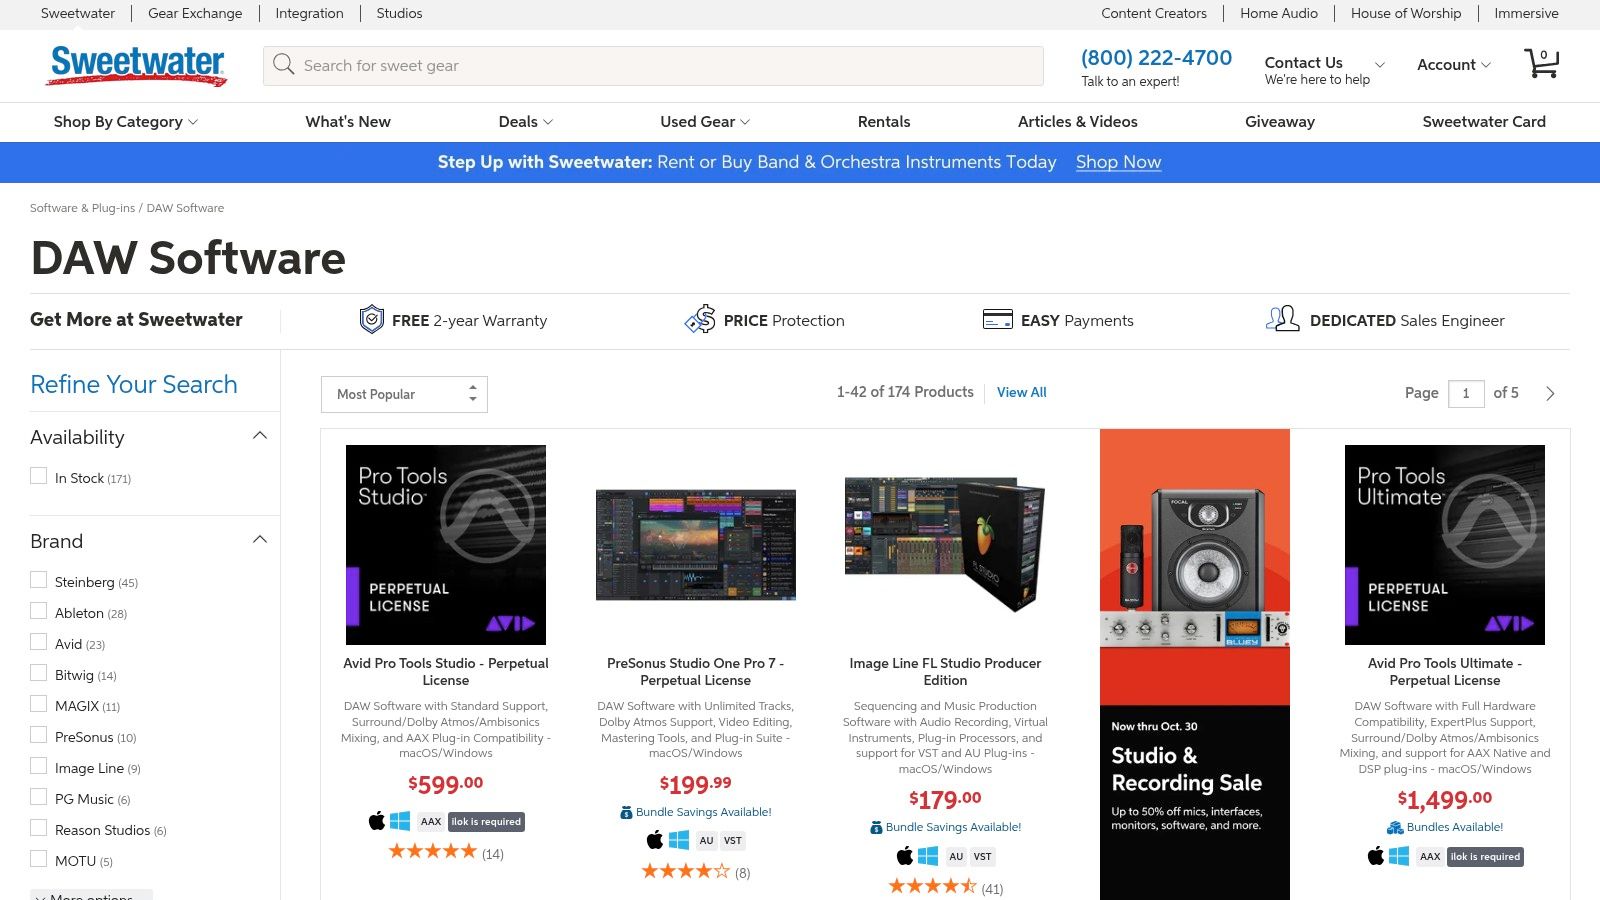Open the Pro Tools Ultimate product thumbnail
The image size is (1600, 900).
(x=1444, y=545)
